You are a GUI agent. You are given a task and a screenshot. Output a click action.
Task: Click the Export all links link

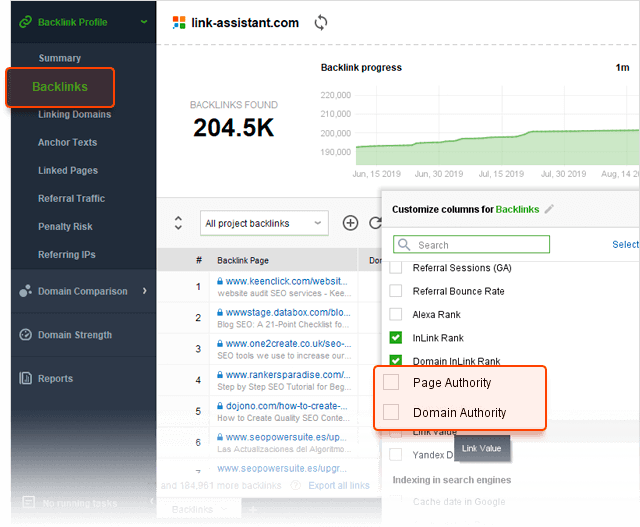[x=339, y=485]
